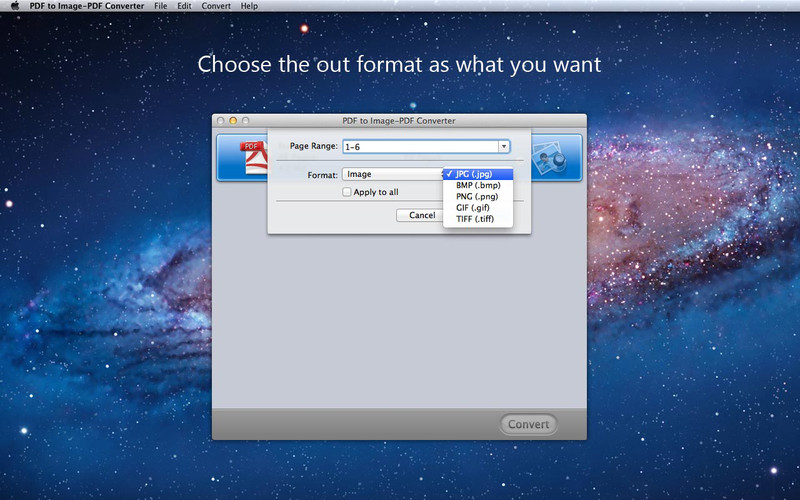Open the Help menu
Image resolution: width=800 pixels, height=500 pixels.
[x=249, y=6]
